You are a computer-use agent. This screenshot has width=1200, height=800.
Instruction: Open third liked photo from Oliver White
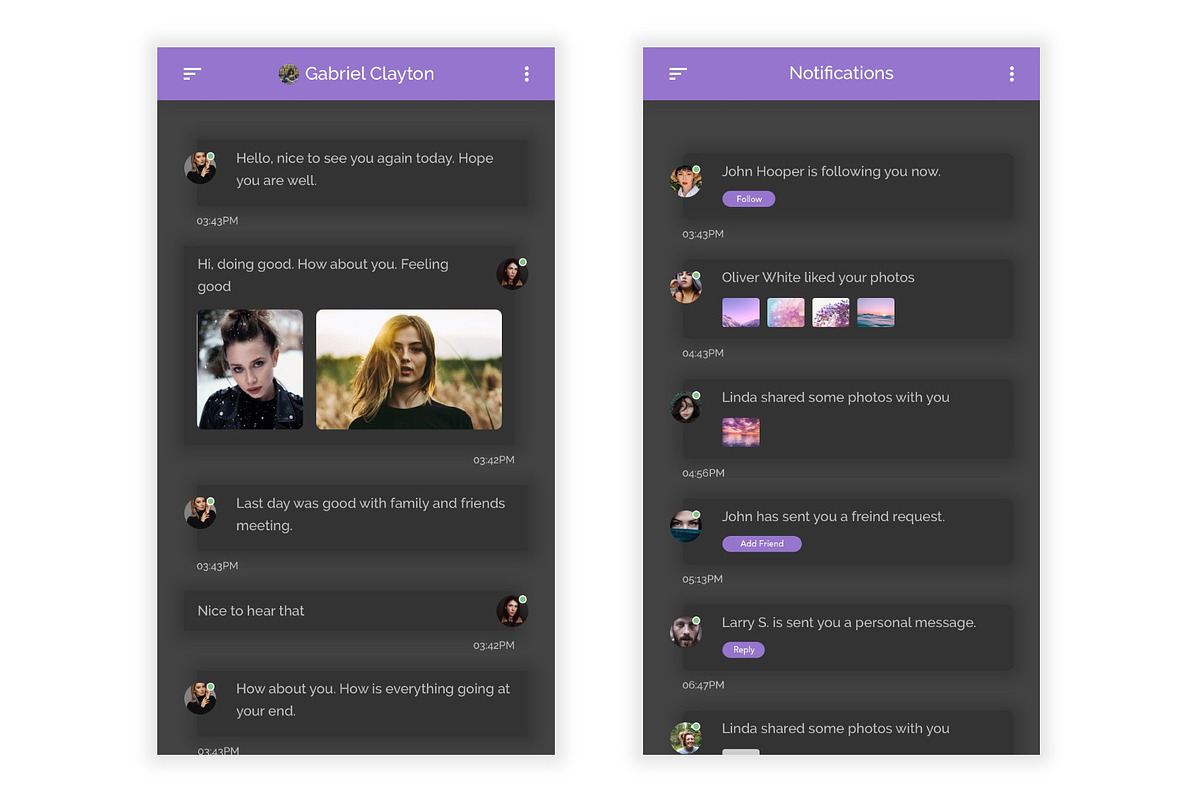point(831,312)
